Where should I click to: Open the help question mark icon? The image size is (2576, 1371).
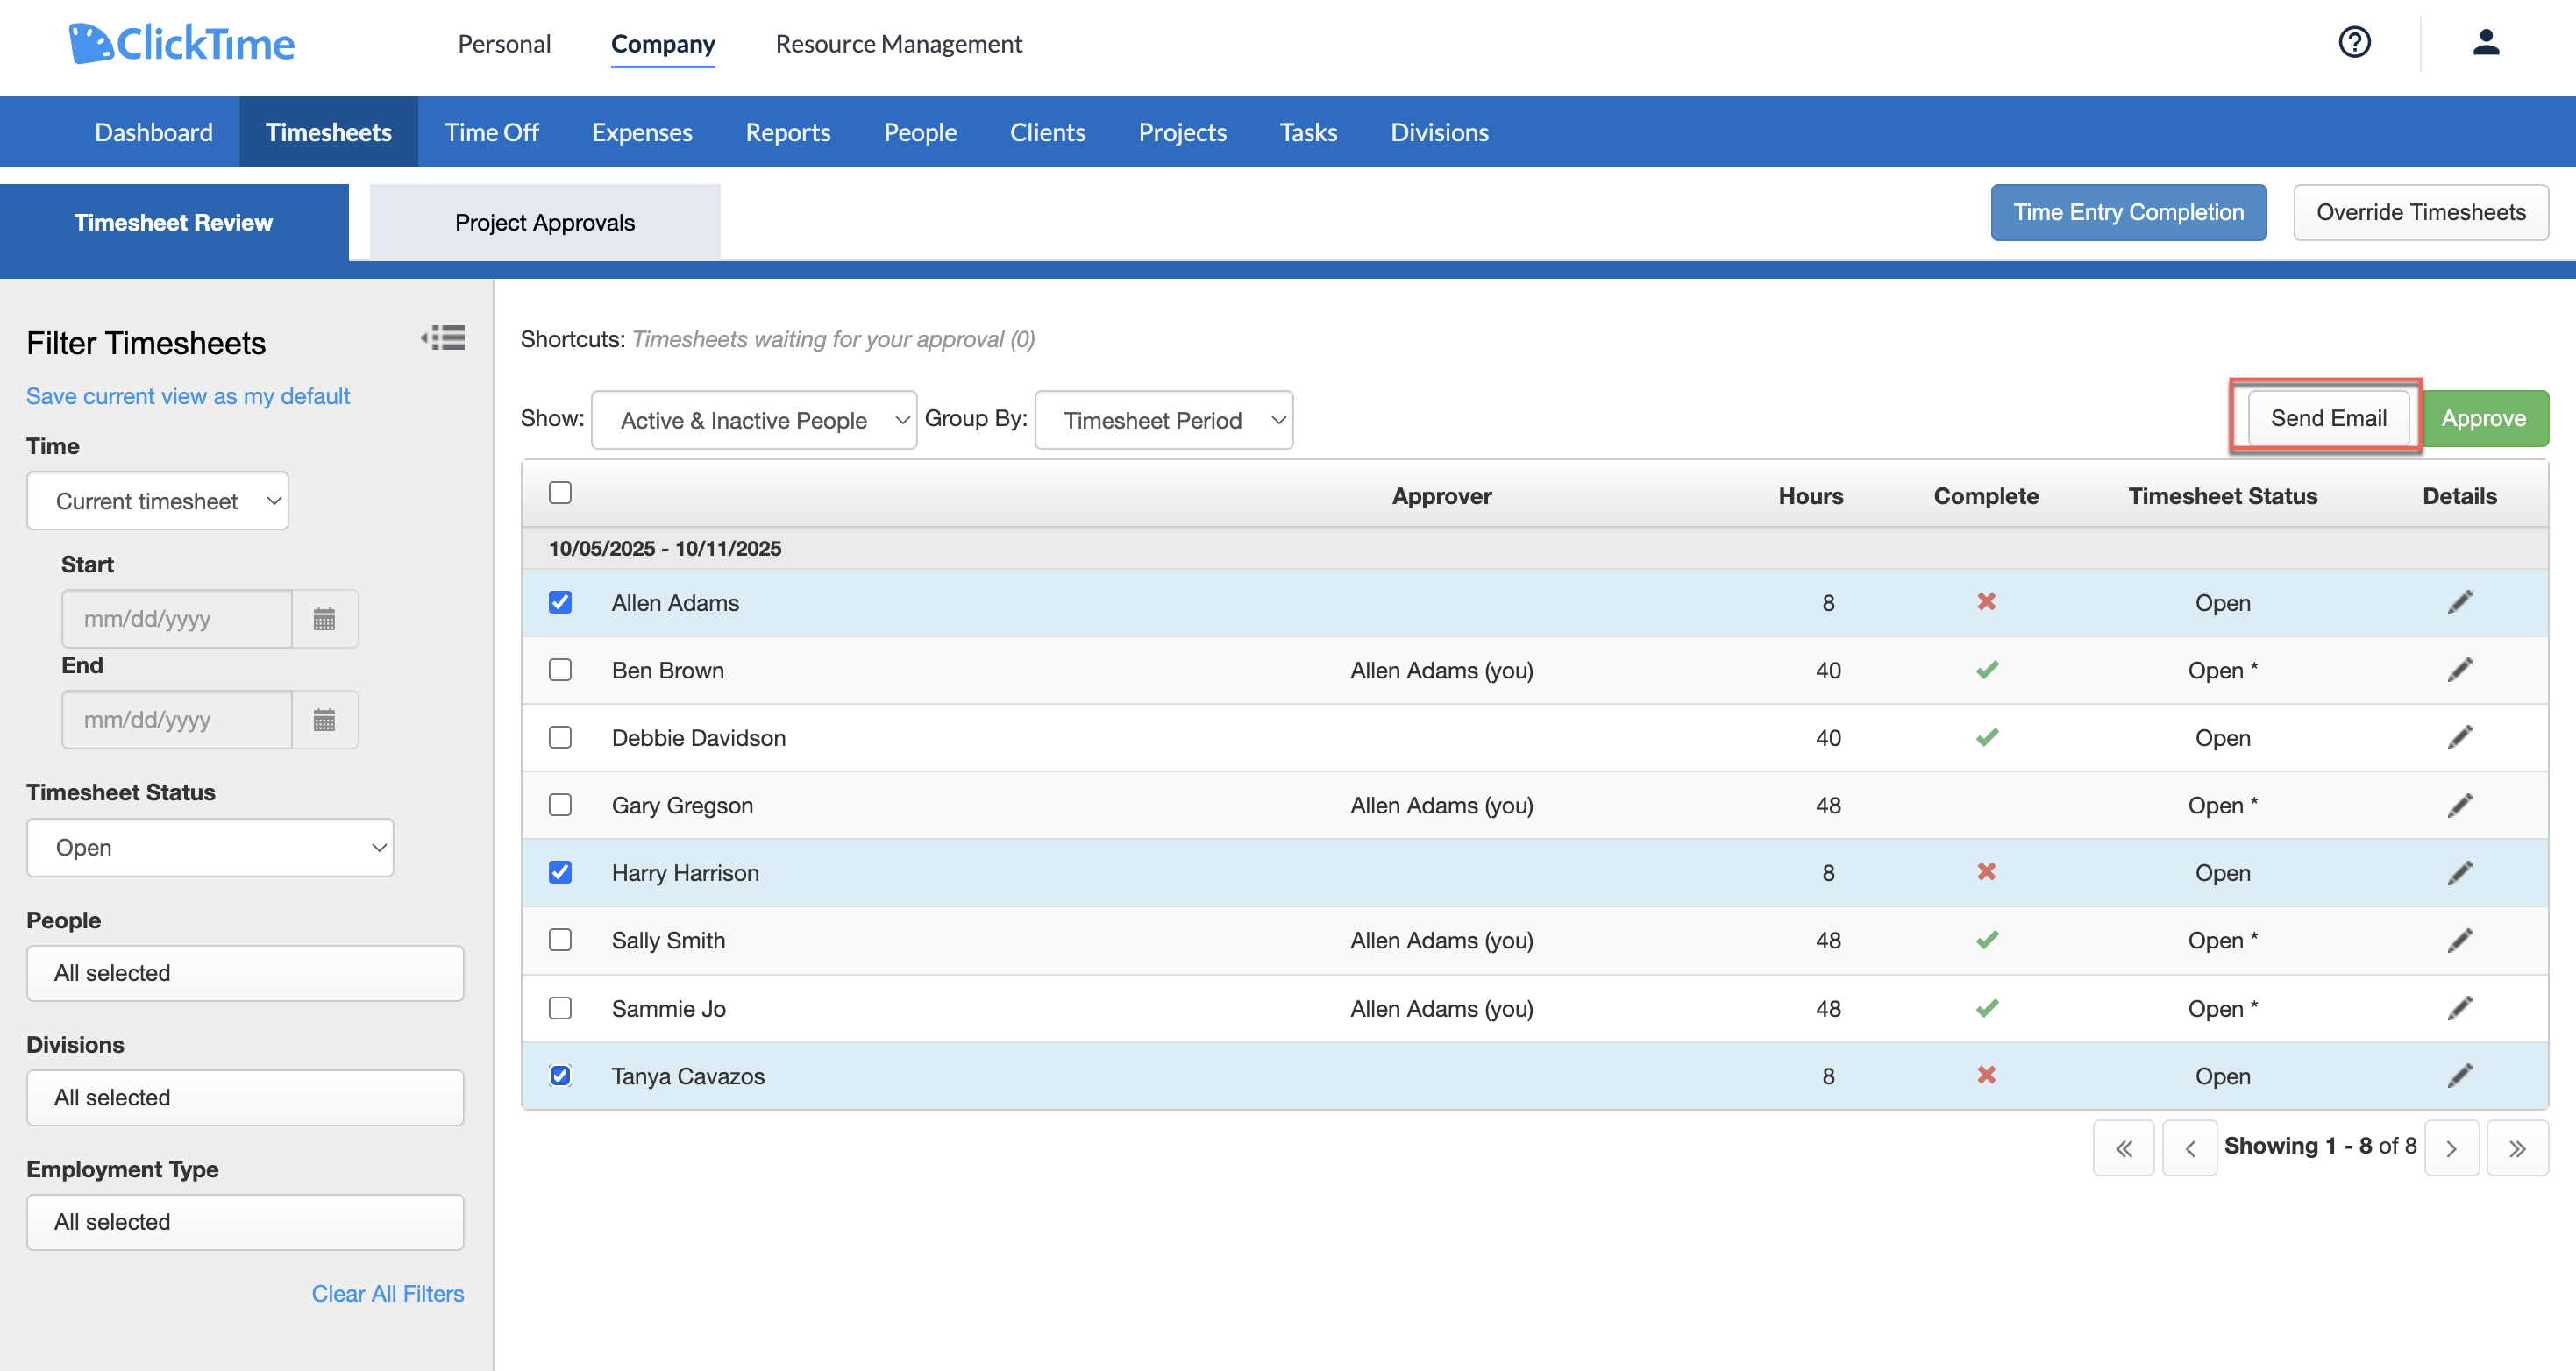(x=2354, y=42)
